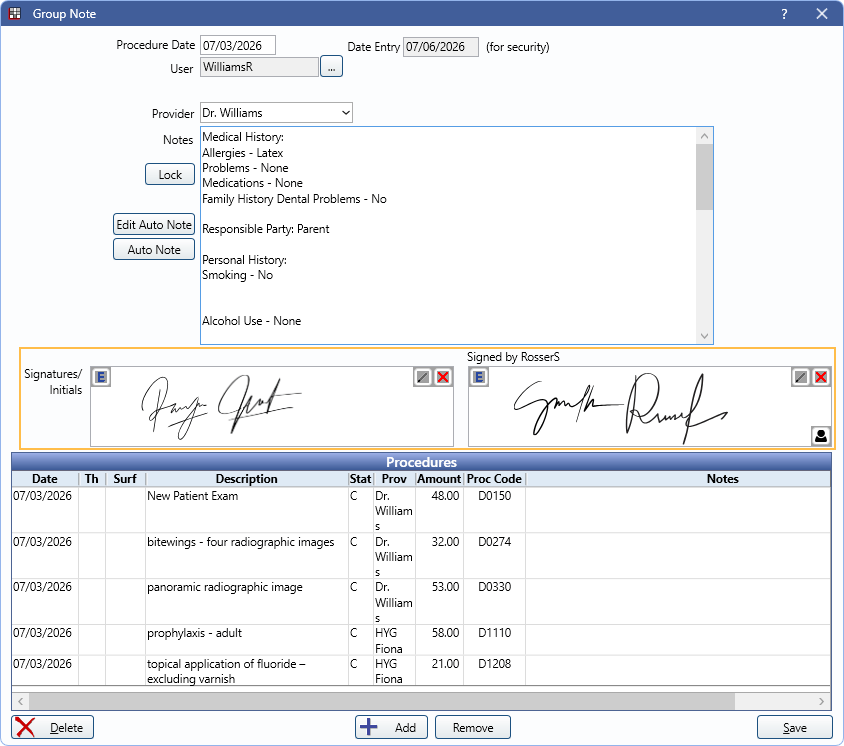The width and height of the screenshot is (844, 746).
Task: Click the Stat column header
Action: [x=360, y=479]
